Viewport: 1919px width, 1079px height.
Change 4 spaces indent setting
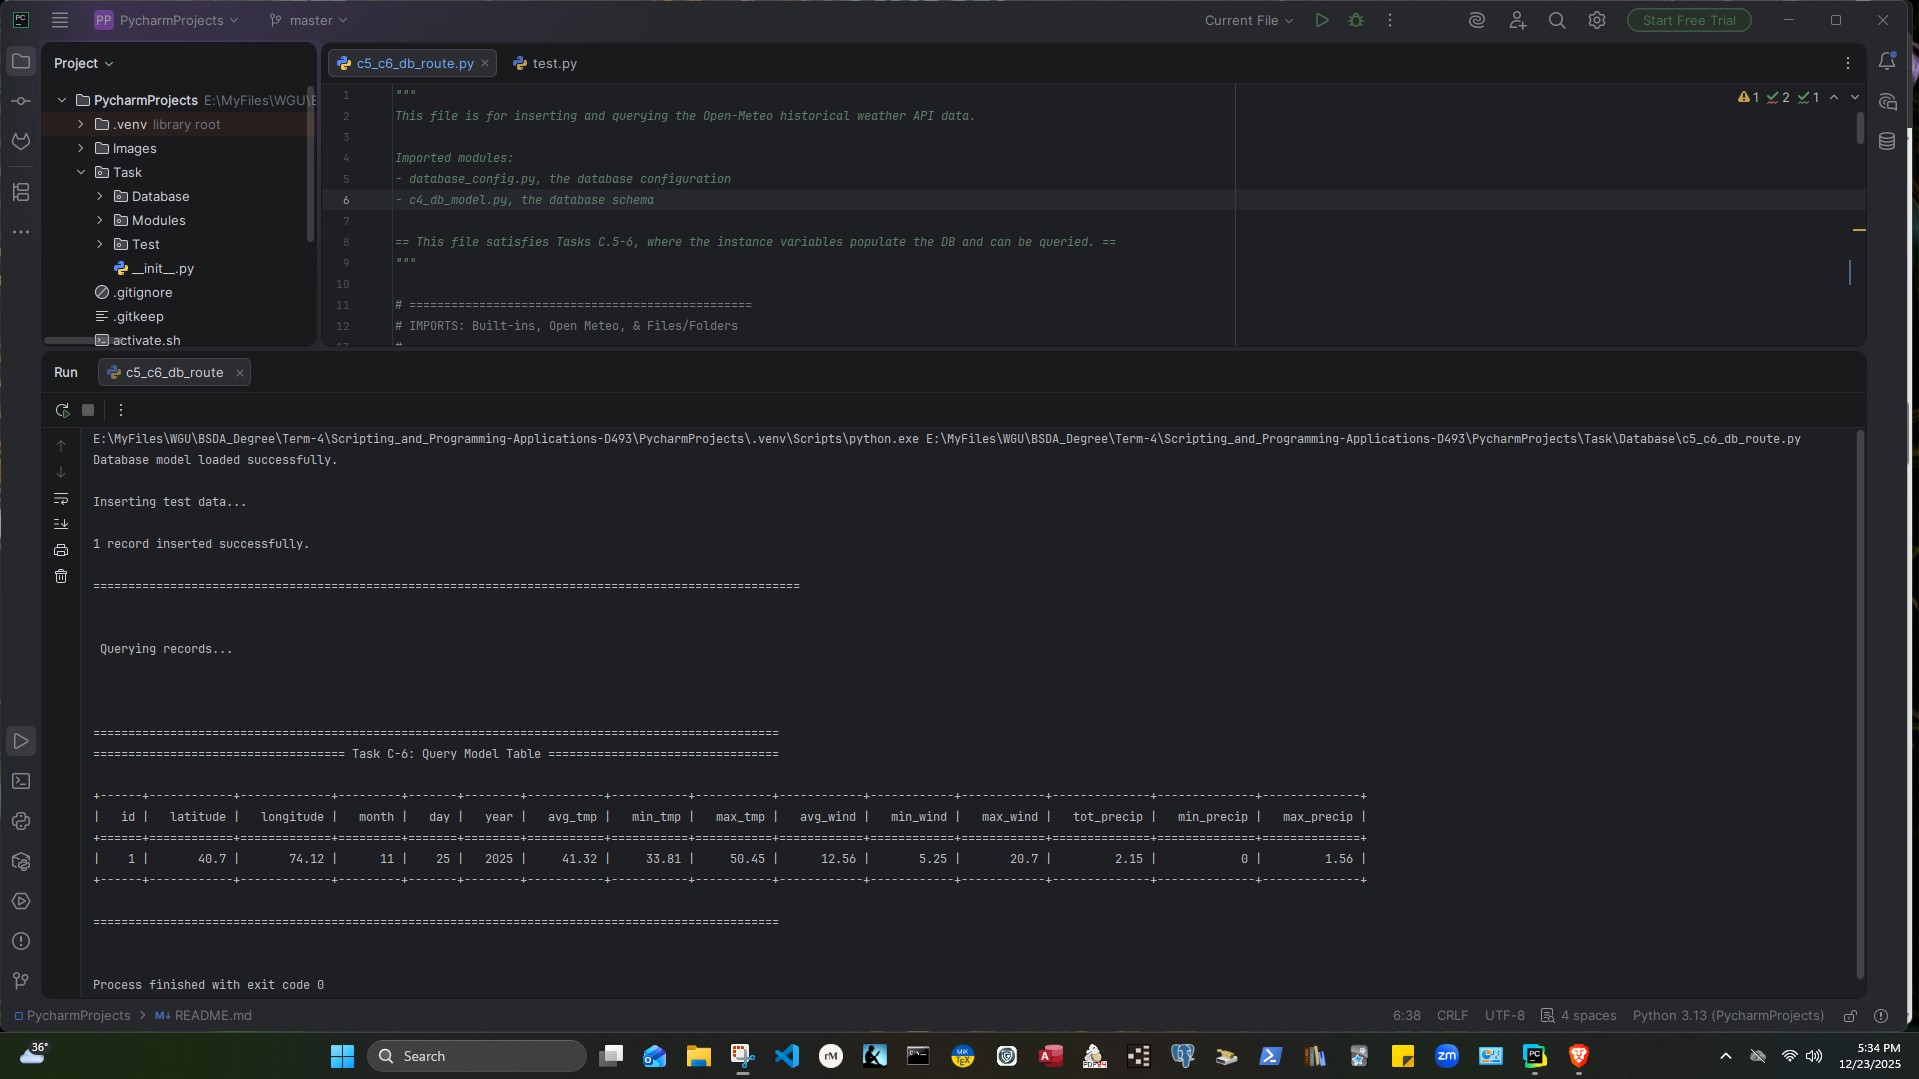point(1578,1015)
